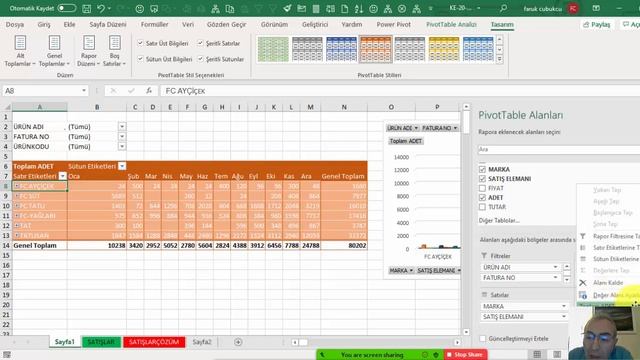
Task: Uncheck Şeritli Sütunlar checkbox
Action: 200,59
